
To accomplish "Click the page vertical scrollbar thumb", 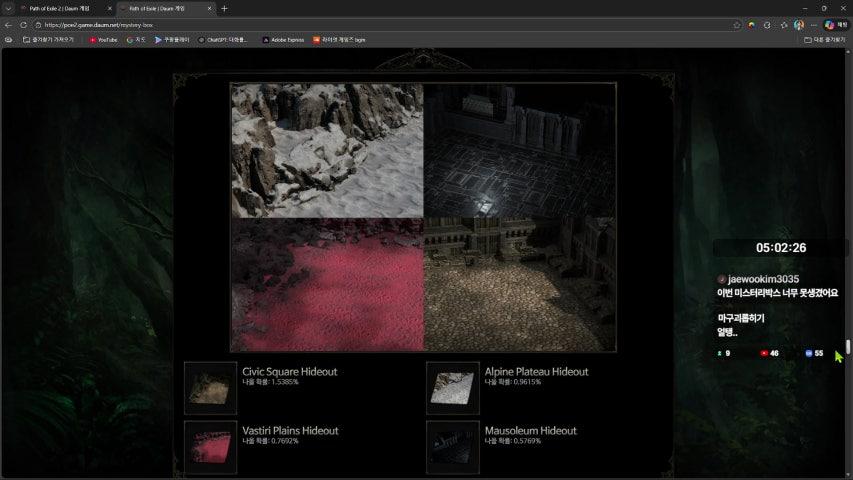I will [848, 347].
